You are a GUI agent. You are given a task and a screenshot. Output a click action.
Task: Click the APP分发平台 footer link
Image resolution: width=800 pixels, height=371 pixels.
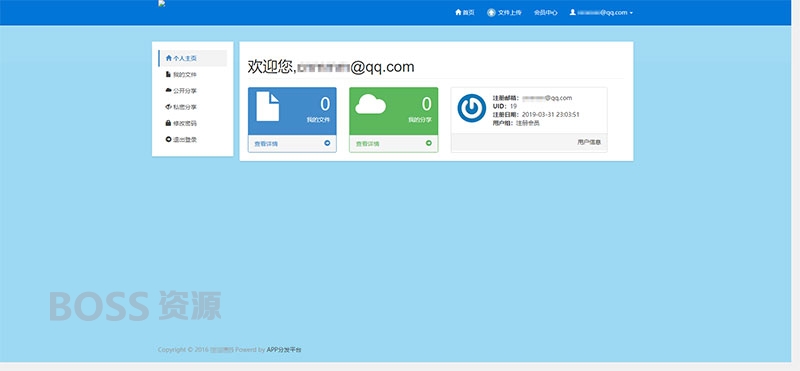(284, 350)
